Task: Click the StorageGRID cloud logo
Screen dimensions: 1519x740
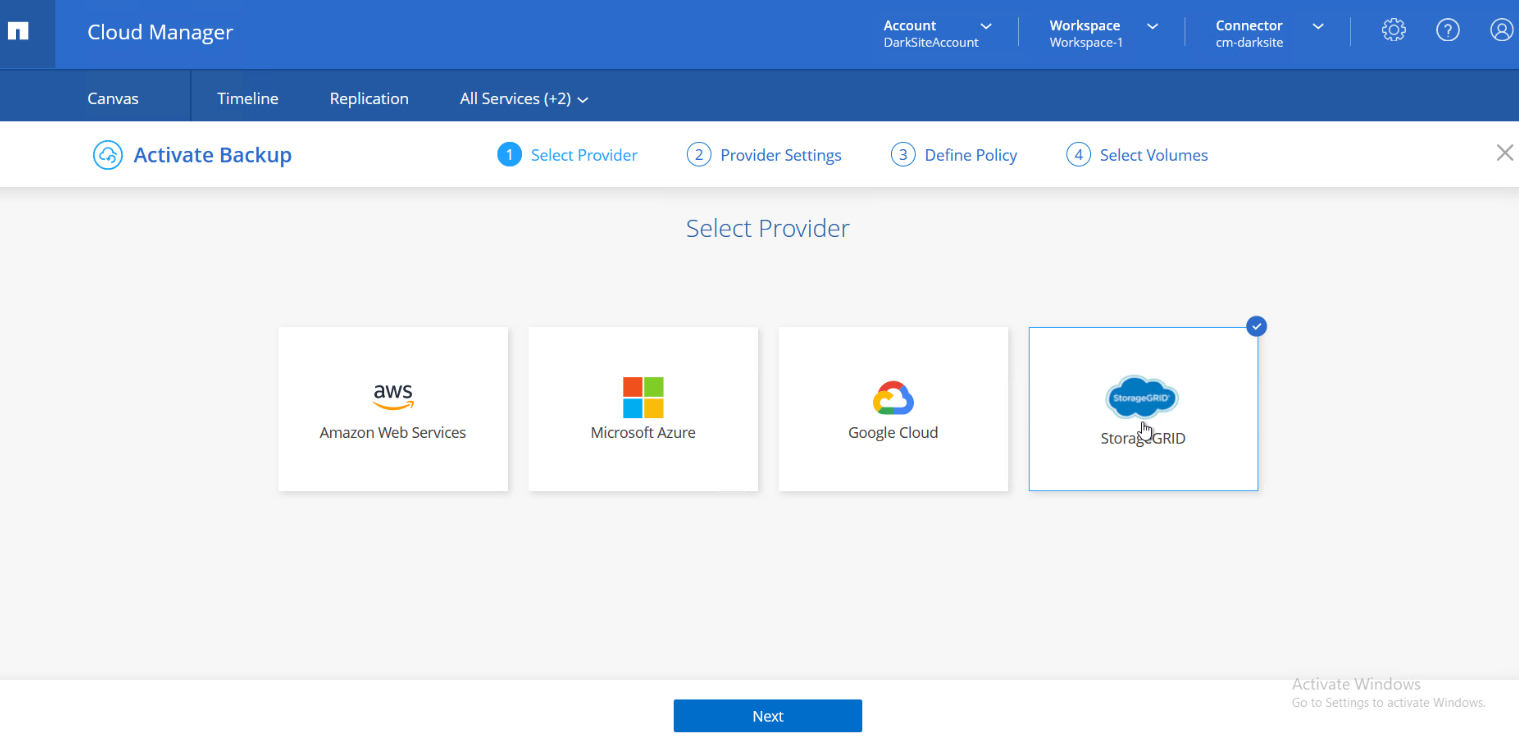Action: [1141, 396]
